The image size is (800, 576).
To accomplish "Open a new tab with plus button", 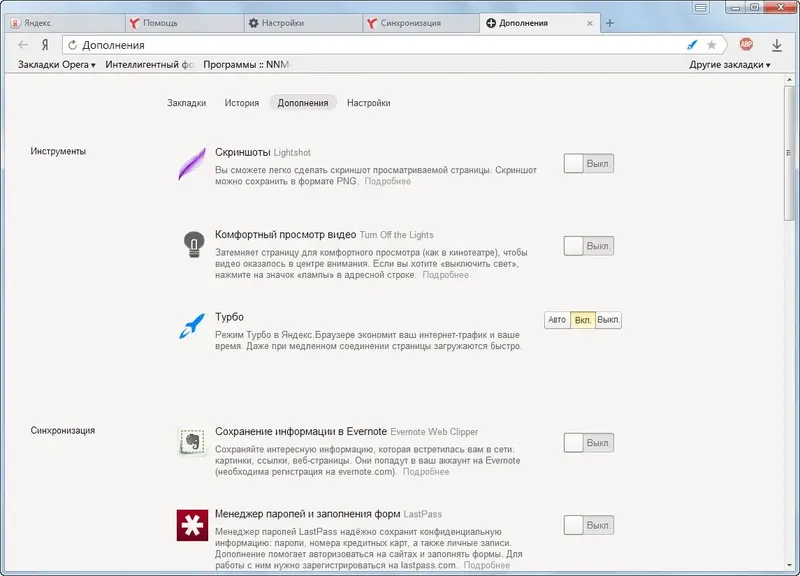I will (610, 23).
